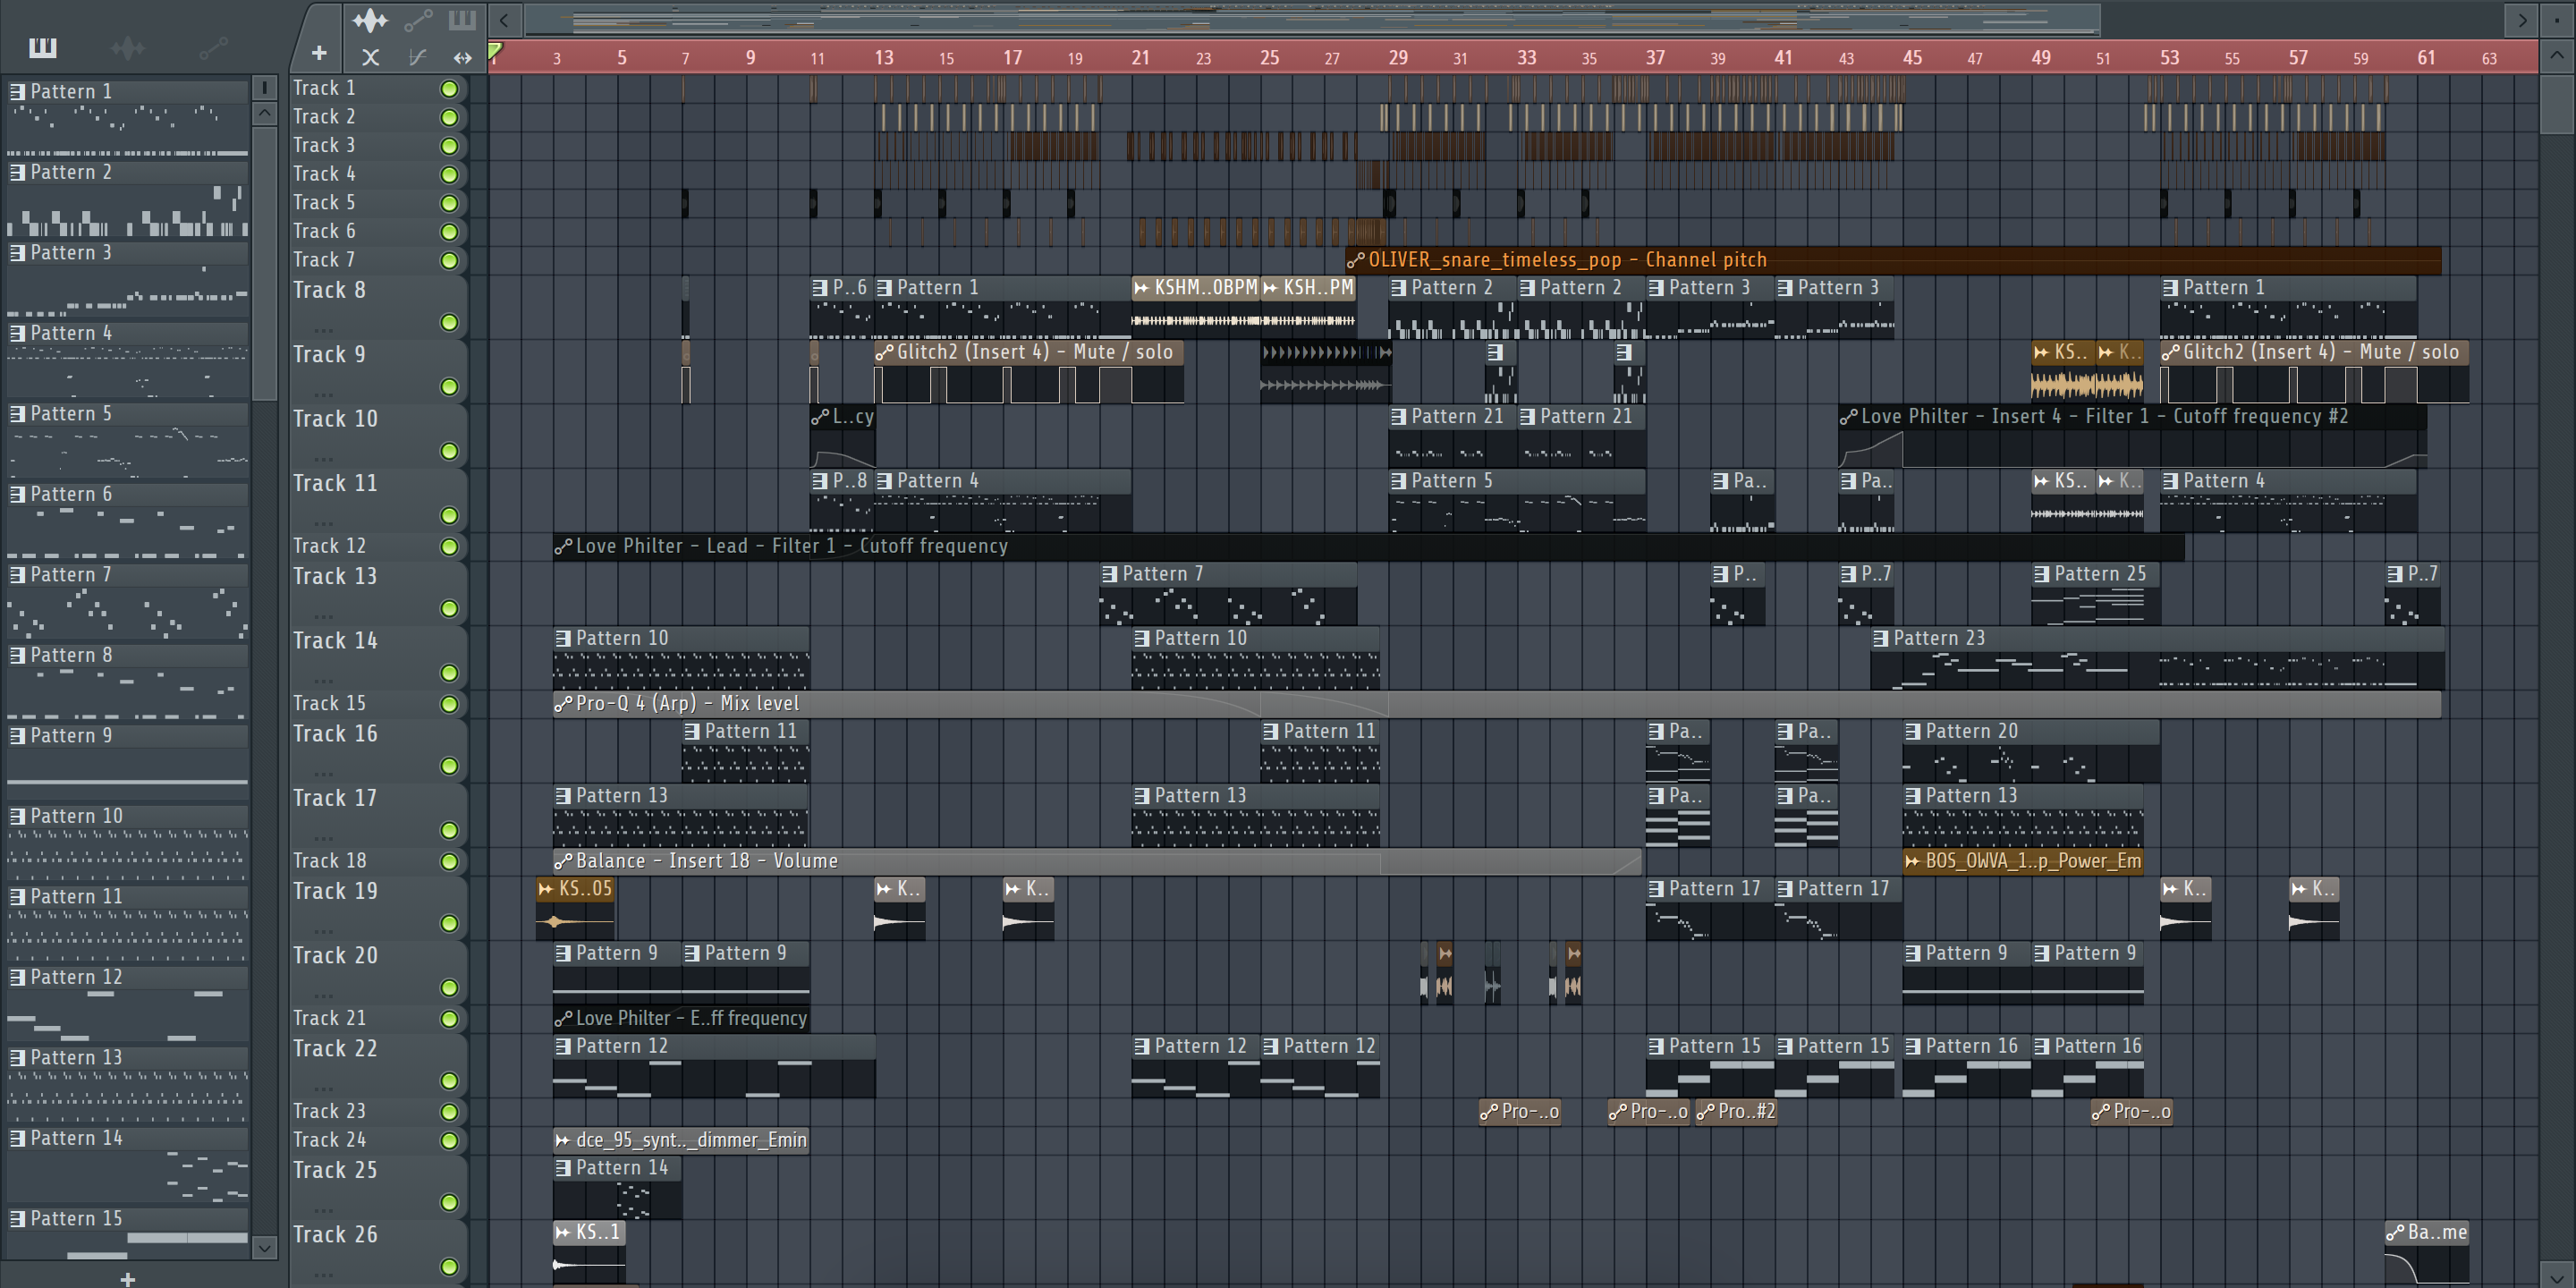The height and width of the screenshot is (1288, 2576).
Task: Mute Track 23 with its green LED
Action: (x=450, y=1112)
